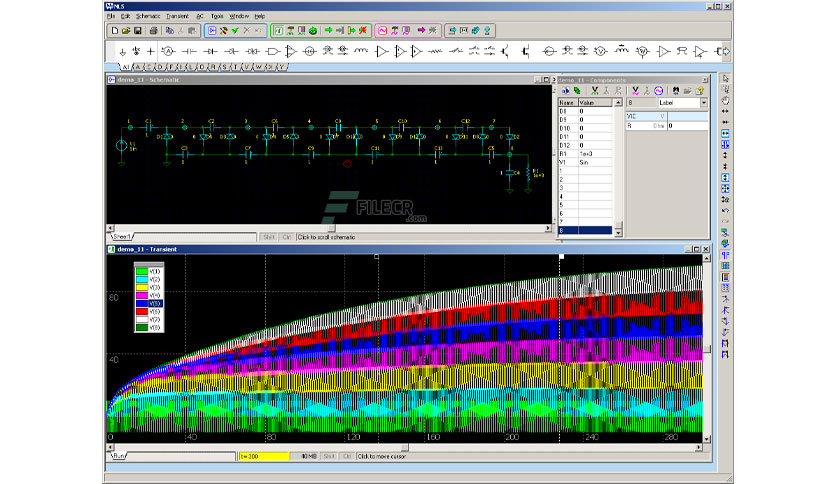Screen dimensions: 836x484
Task: Click the pink sine wave AC icon
Action: (383, 30)
